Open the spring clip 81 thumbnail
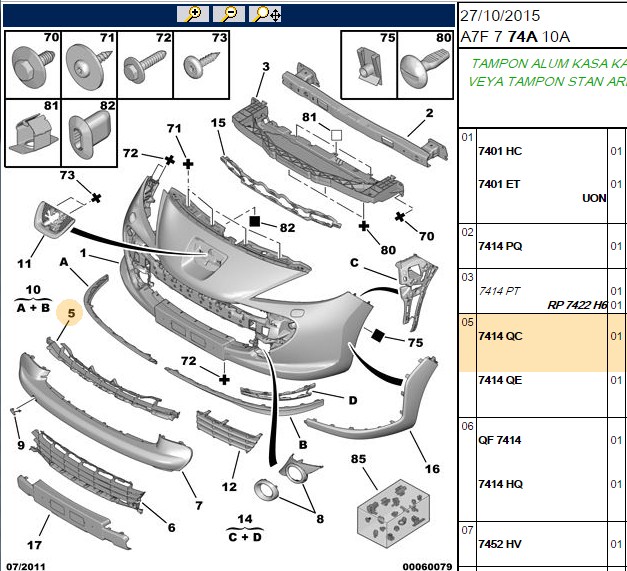Viewport: 627px width, 571px height. click(x=33, y=133)
